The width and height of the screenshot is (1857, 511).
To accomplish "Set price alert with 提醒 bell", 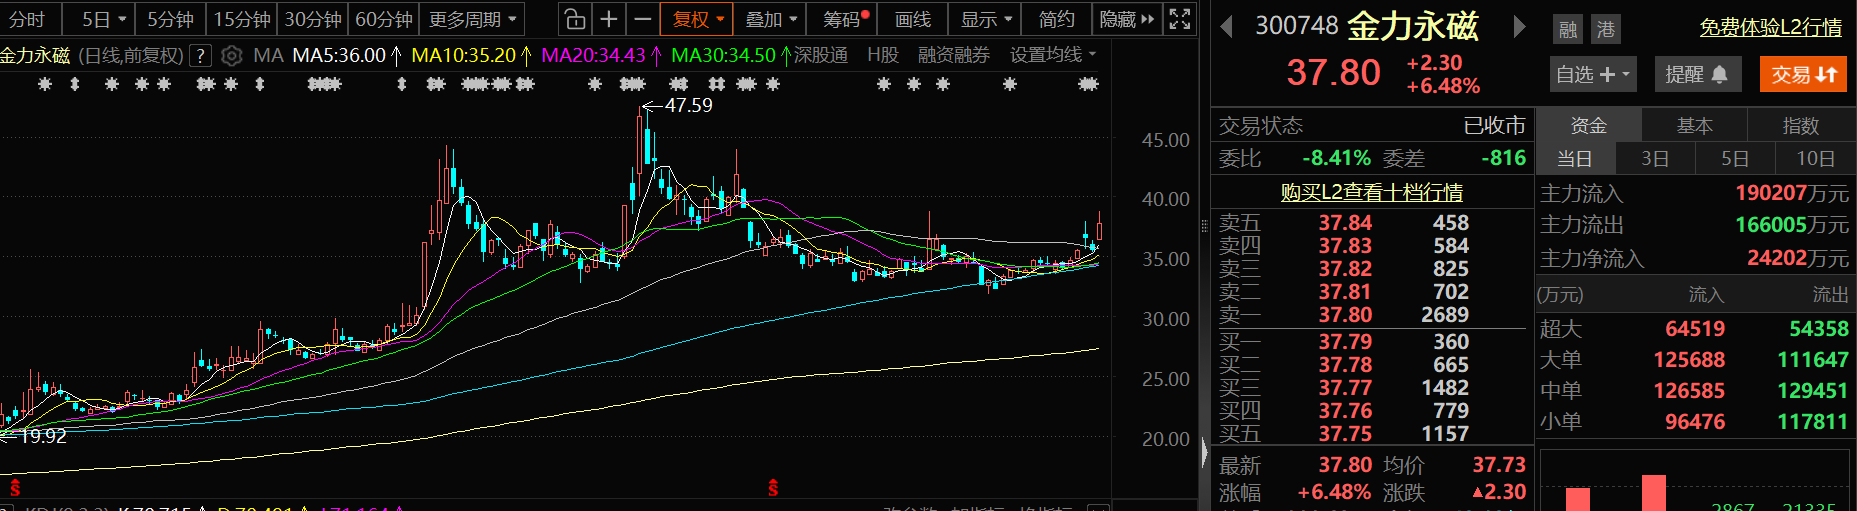I will pyautogui.click(x=1697, y=74).
